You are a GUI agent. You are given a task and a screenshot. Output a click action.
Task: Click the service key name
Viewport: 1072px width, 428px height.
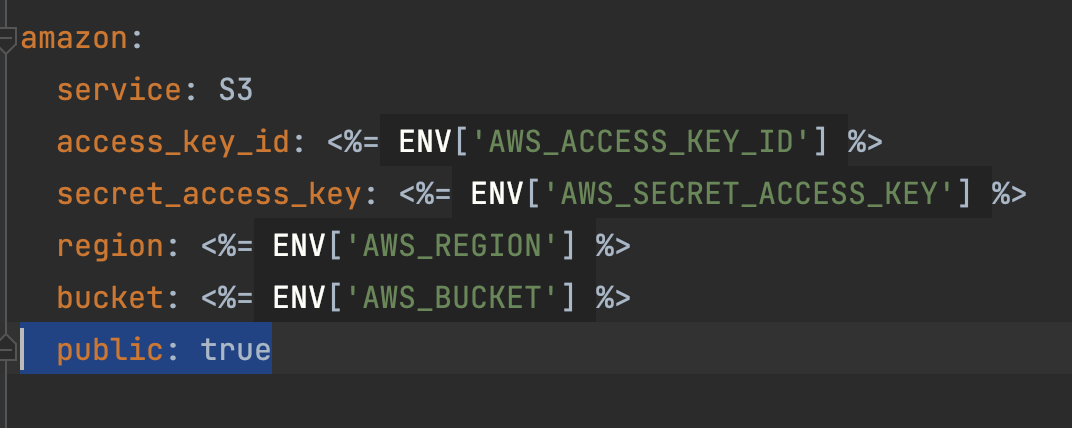click(x=119, y=92)
